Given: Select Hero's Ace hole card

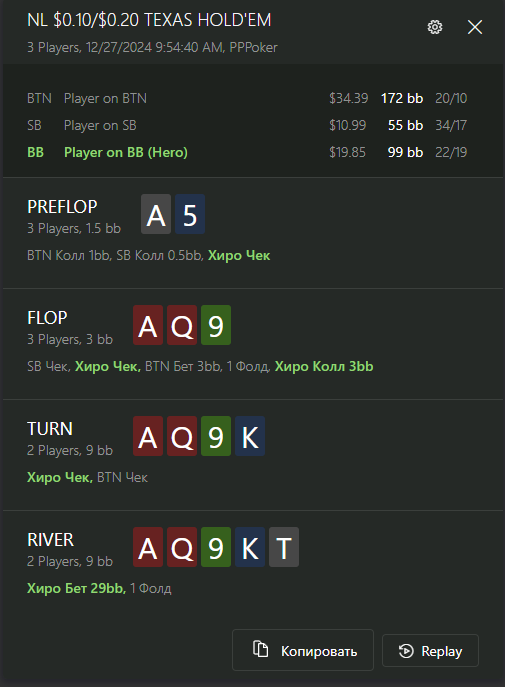Looking at the screenshot, I should click(156, 214).
